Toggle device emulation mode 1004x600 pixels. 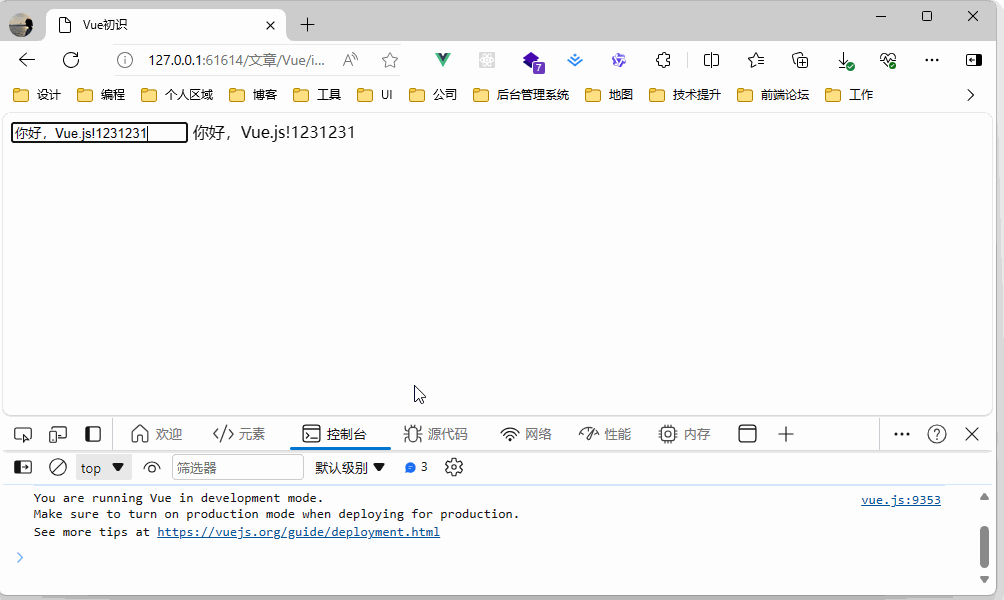point(57,434)
